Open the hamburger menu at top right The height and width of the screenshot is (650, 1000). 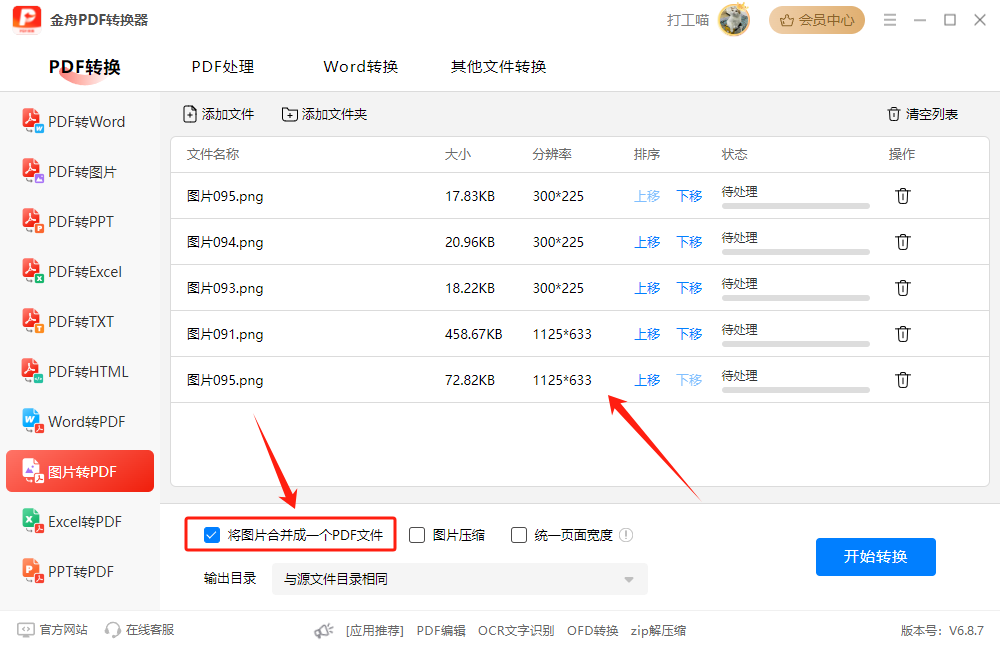tap(889, 18)
